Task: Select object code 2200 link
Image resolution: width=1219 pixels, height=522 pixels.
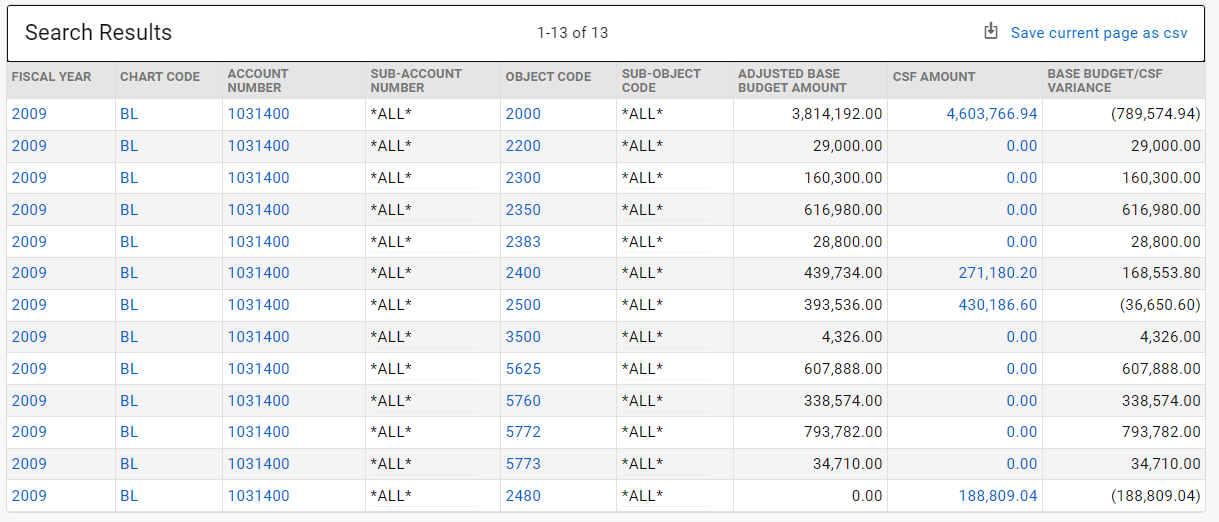Action: 523,146
